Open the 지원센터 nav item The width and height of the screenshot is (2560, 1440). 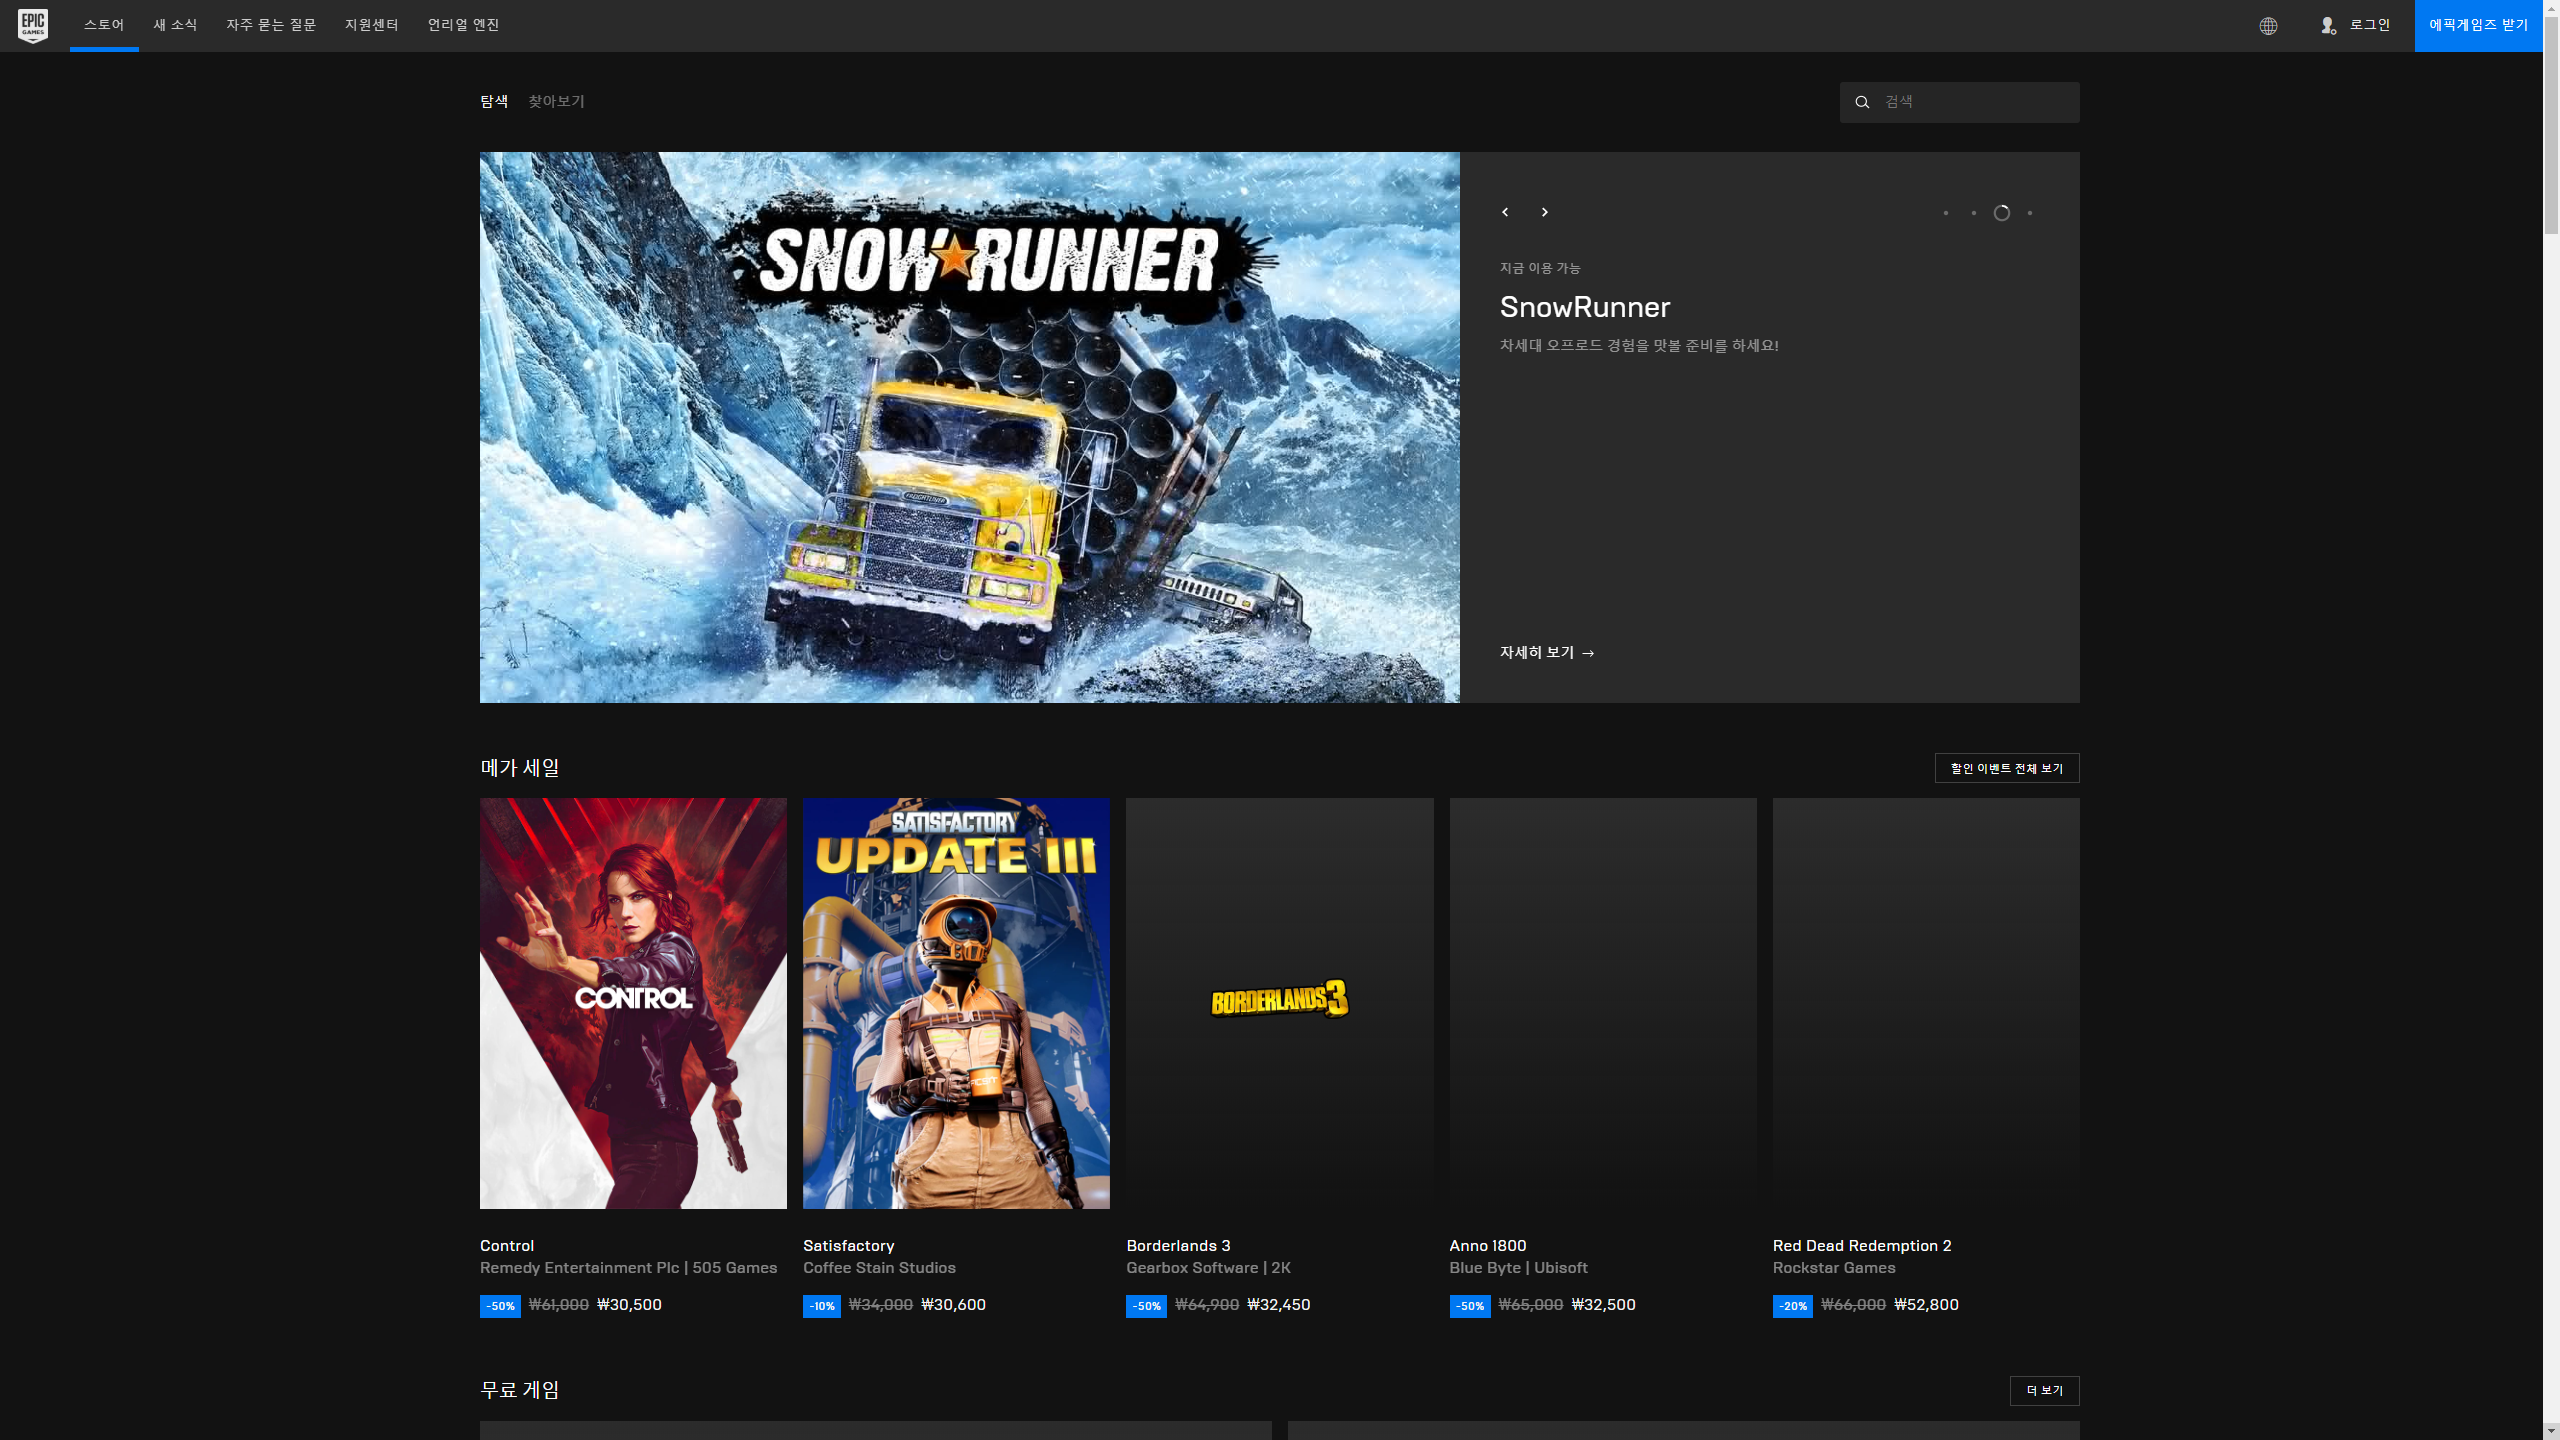[x=372, y=25]
